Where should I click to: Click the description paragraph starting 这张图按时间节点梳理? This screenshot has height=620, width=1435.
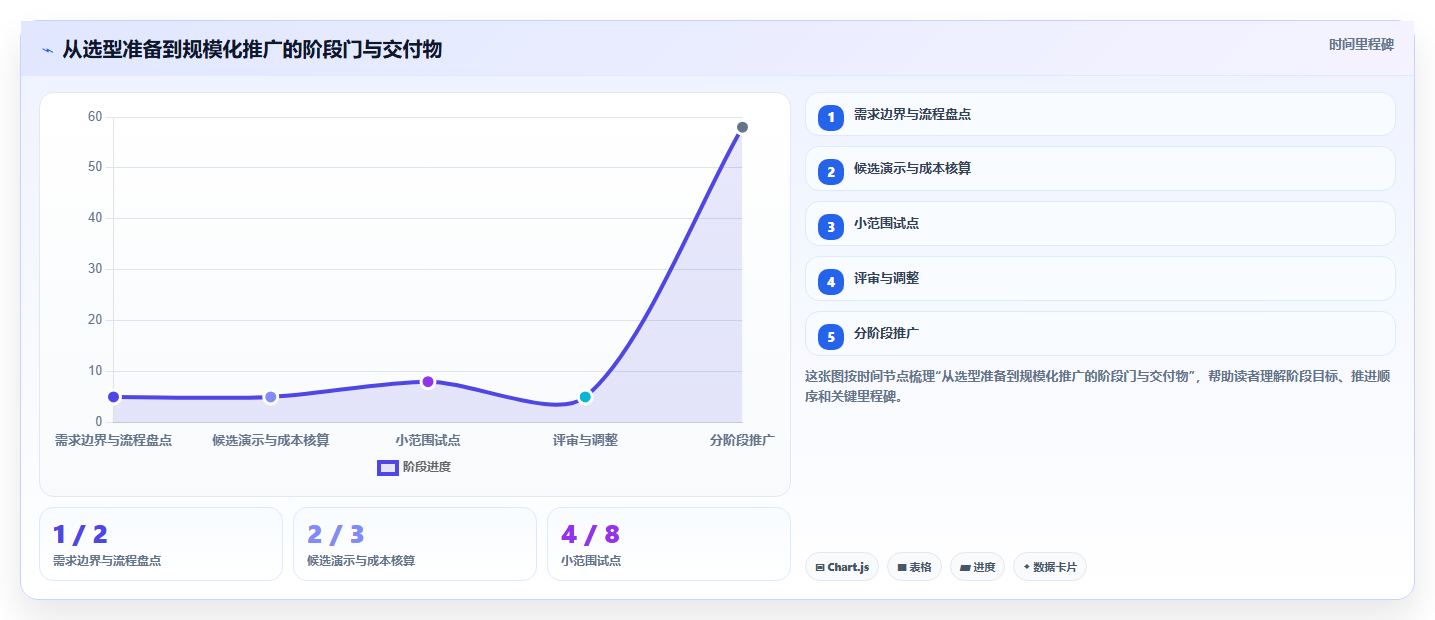(1099, 386)
